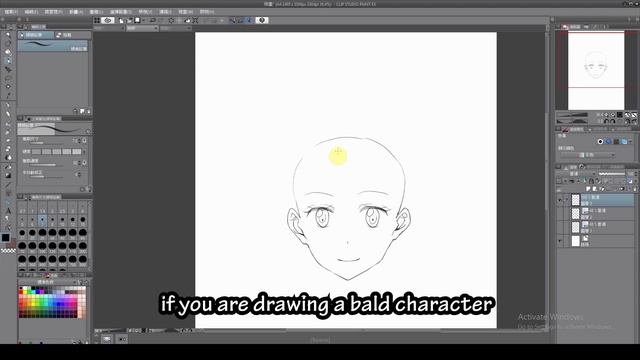Click the trash icon in layer panel

pos(635,189)
